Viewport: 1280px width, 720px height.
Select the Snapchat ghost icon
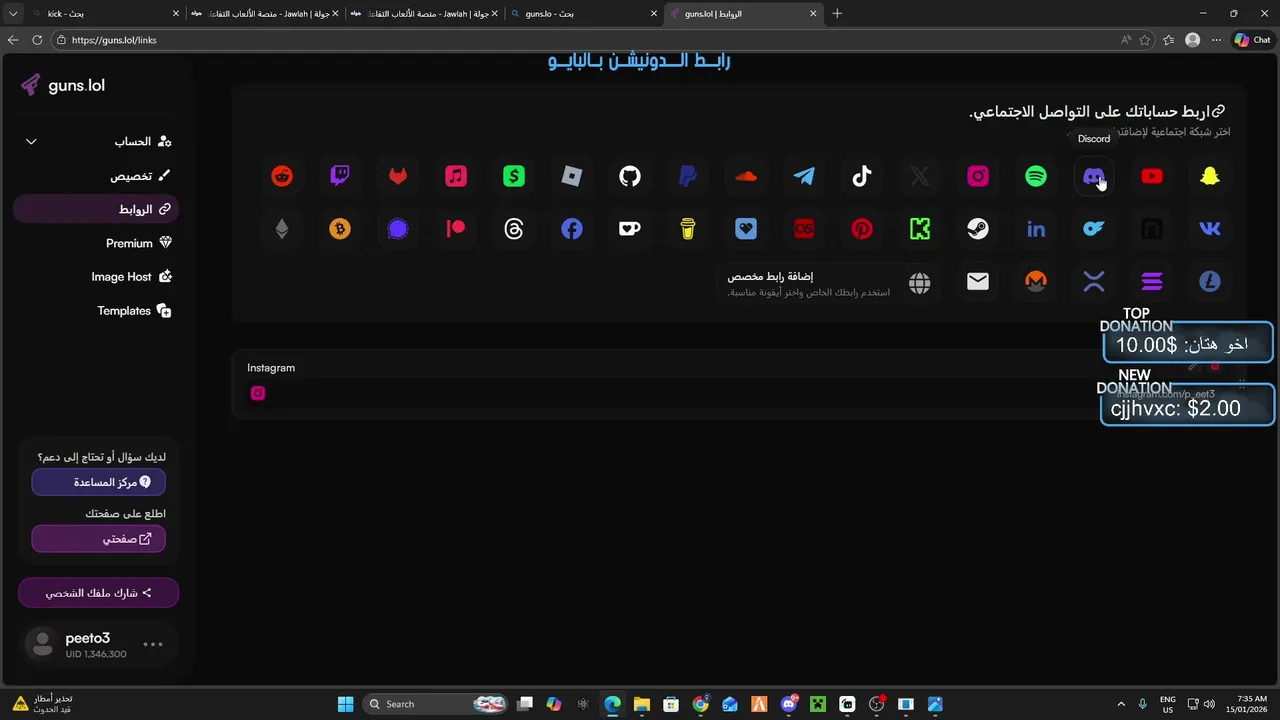click(1210, 177)
